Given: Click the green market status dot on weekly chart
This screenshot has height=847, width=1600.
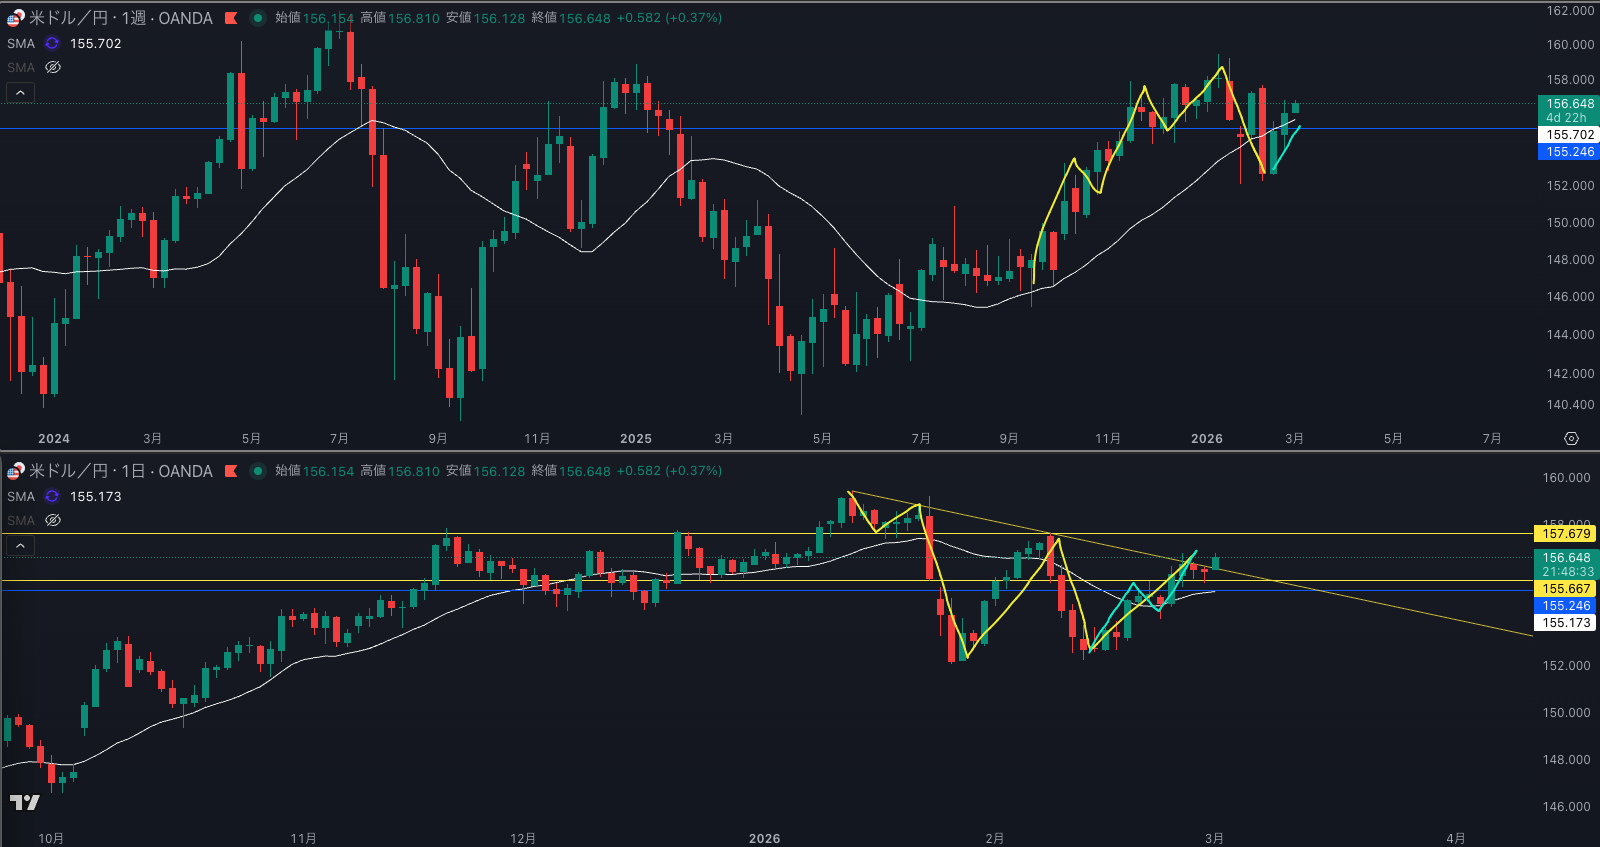Looking at the screenshot, I should (258, 18).
